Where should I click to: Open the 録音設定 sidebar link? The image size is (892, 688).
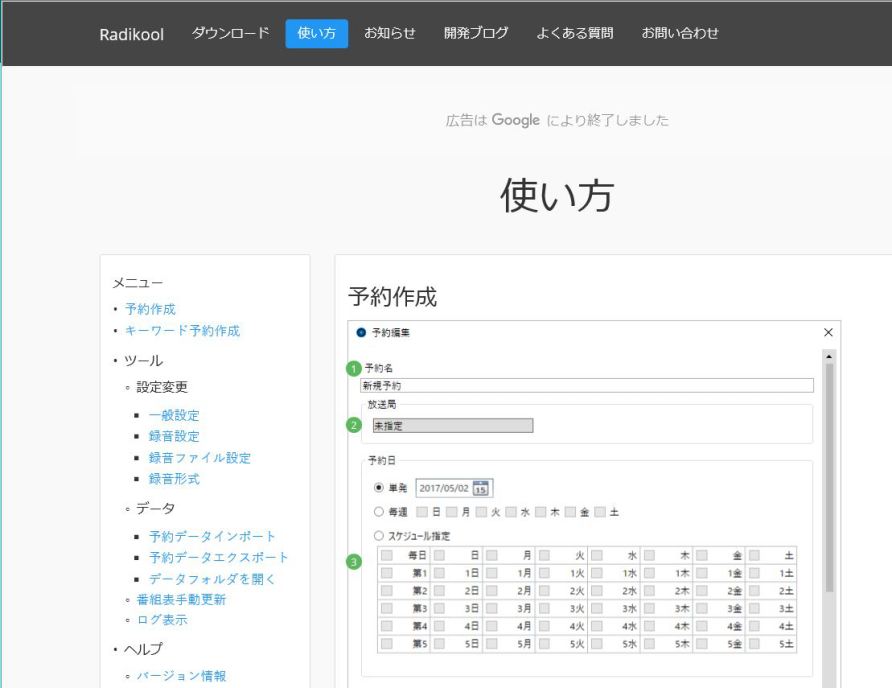point(174,436)
